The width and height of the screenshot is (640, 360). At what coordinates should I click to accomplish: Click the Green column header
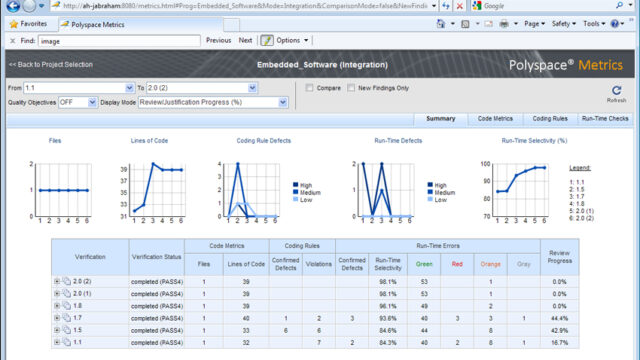coord(424,264)
